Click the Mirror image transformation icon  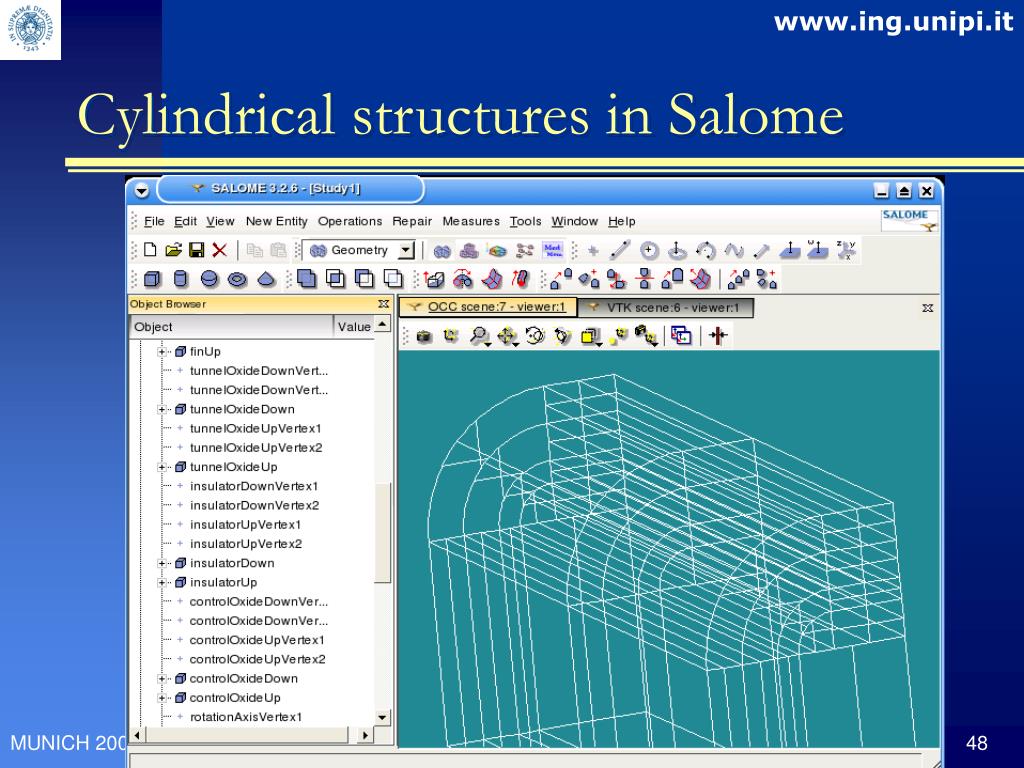(x=645, y=279)
